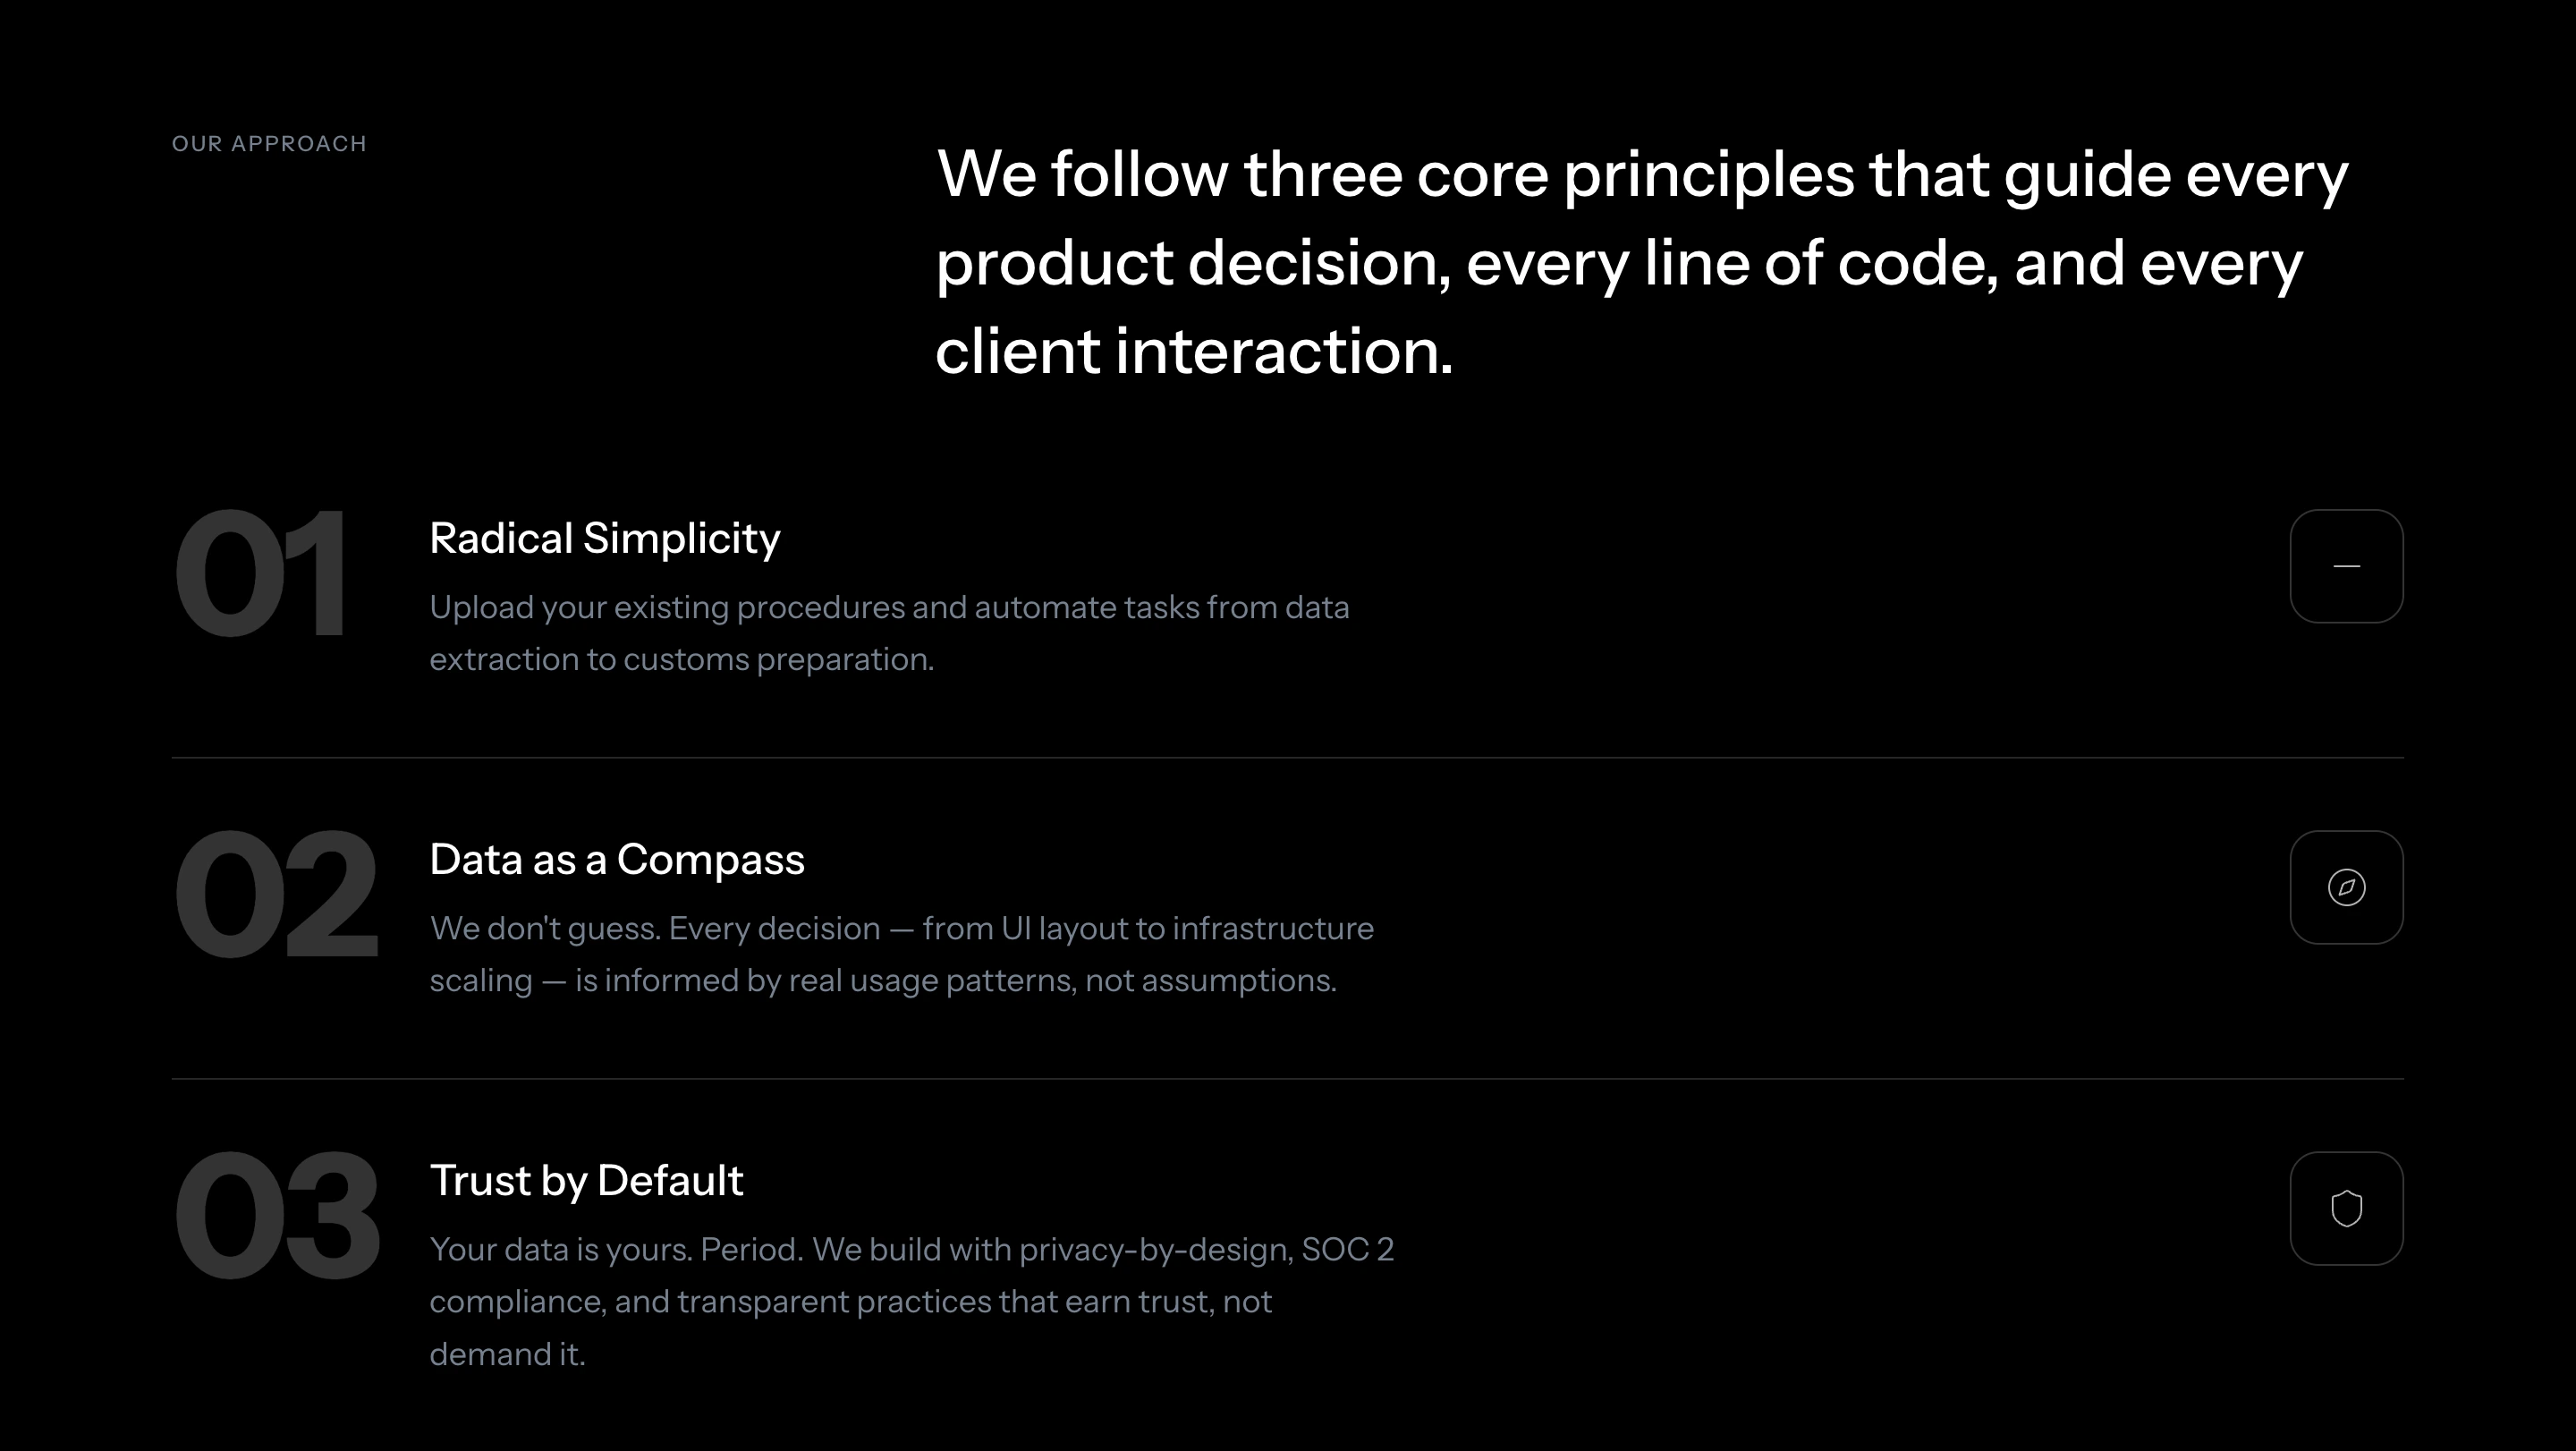The height and width of the screenshot is (1451, 2576).
Task: Click the 'Your data is yours. Period.' line
Action: click(x=911, y=1250)
